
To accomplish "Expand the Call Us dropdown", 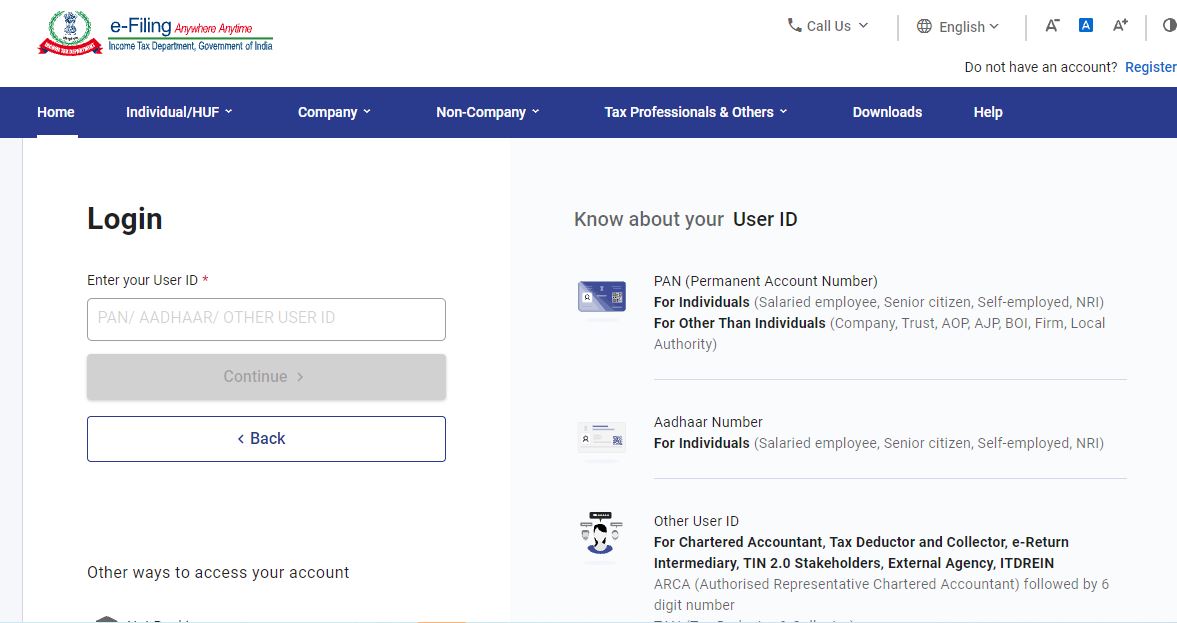I will [828, 26].
